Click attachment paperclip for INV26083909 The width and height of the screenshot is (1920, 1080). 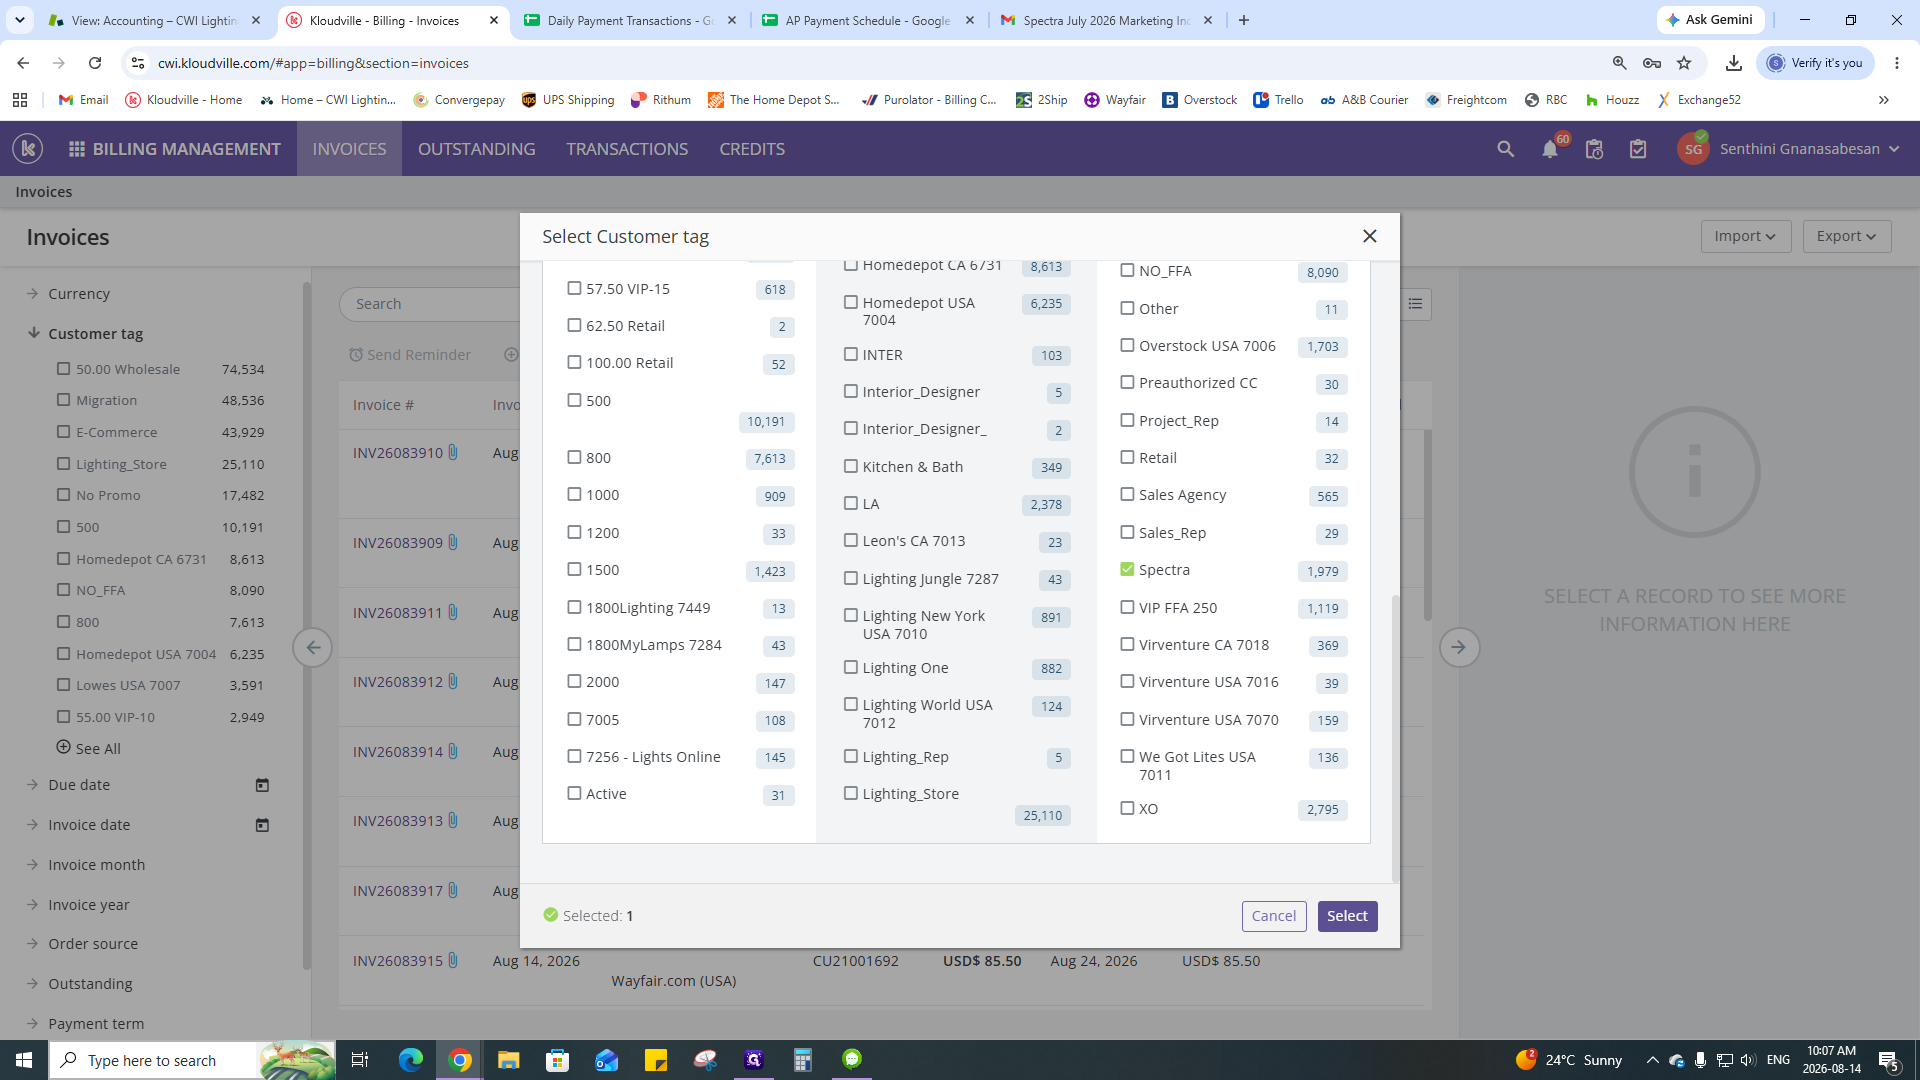point(453,543)
